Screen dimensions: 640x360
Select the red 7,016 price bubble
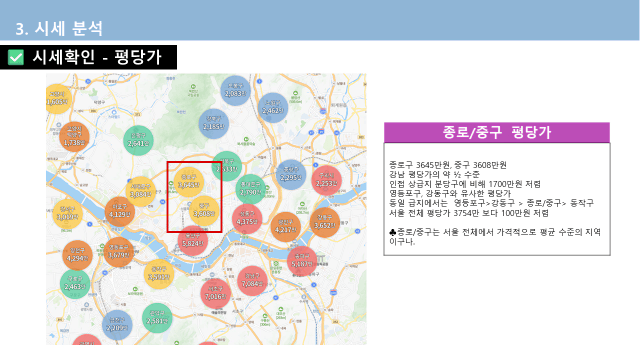coord(216,294)
